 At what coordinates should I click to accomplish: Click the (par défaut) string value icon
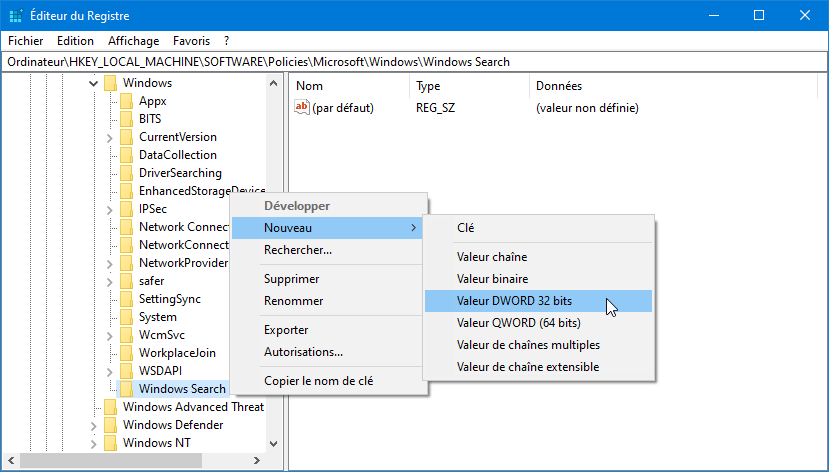pos(302,107)
